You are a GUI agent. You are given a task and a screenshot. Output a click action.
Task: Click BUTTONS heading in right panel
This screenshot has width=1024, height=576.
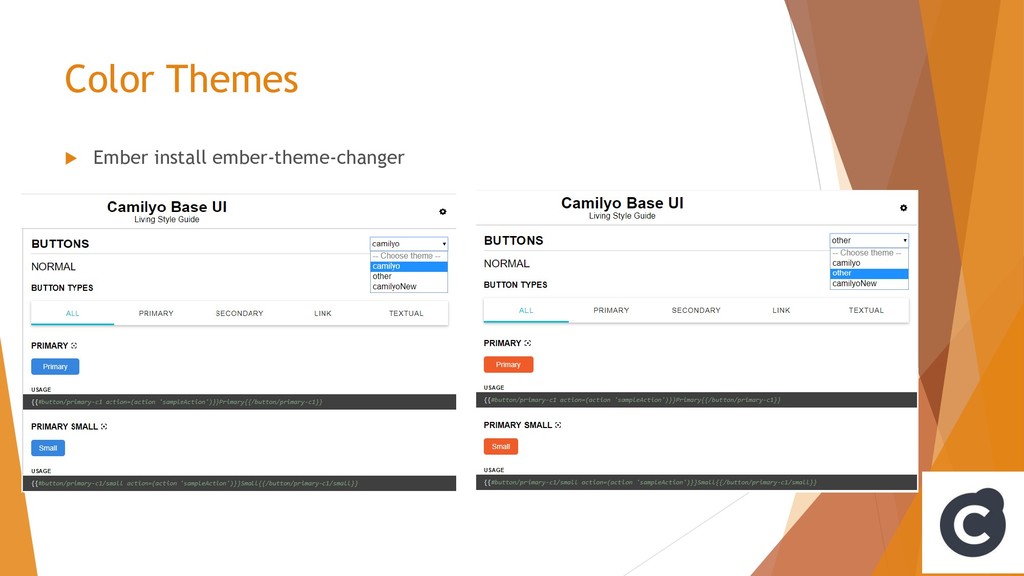click(513, 240)
